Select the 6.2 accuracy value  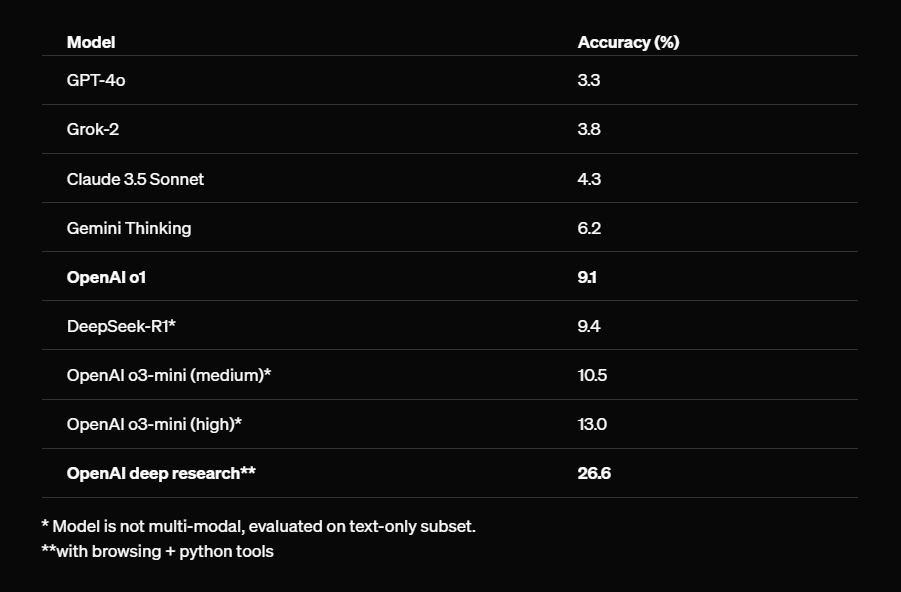coord(589,228)
